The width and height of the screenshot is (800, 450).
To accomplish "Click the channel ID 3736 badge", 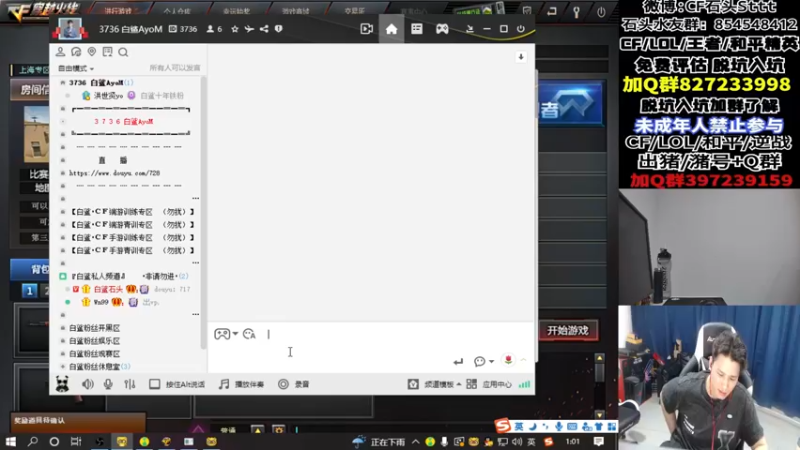I will tap(183, 29).
